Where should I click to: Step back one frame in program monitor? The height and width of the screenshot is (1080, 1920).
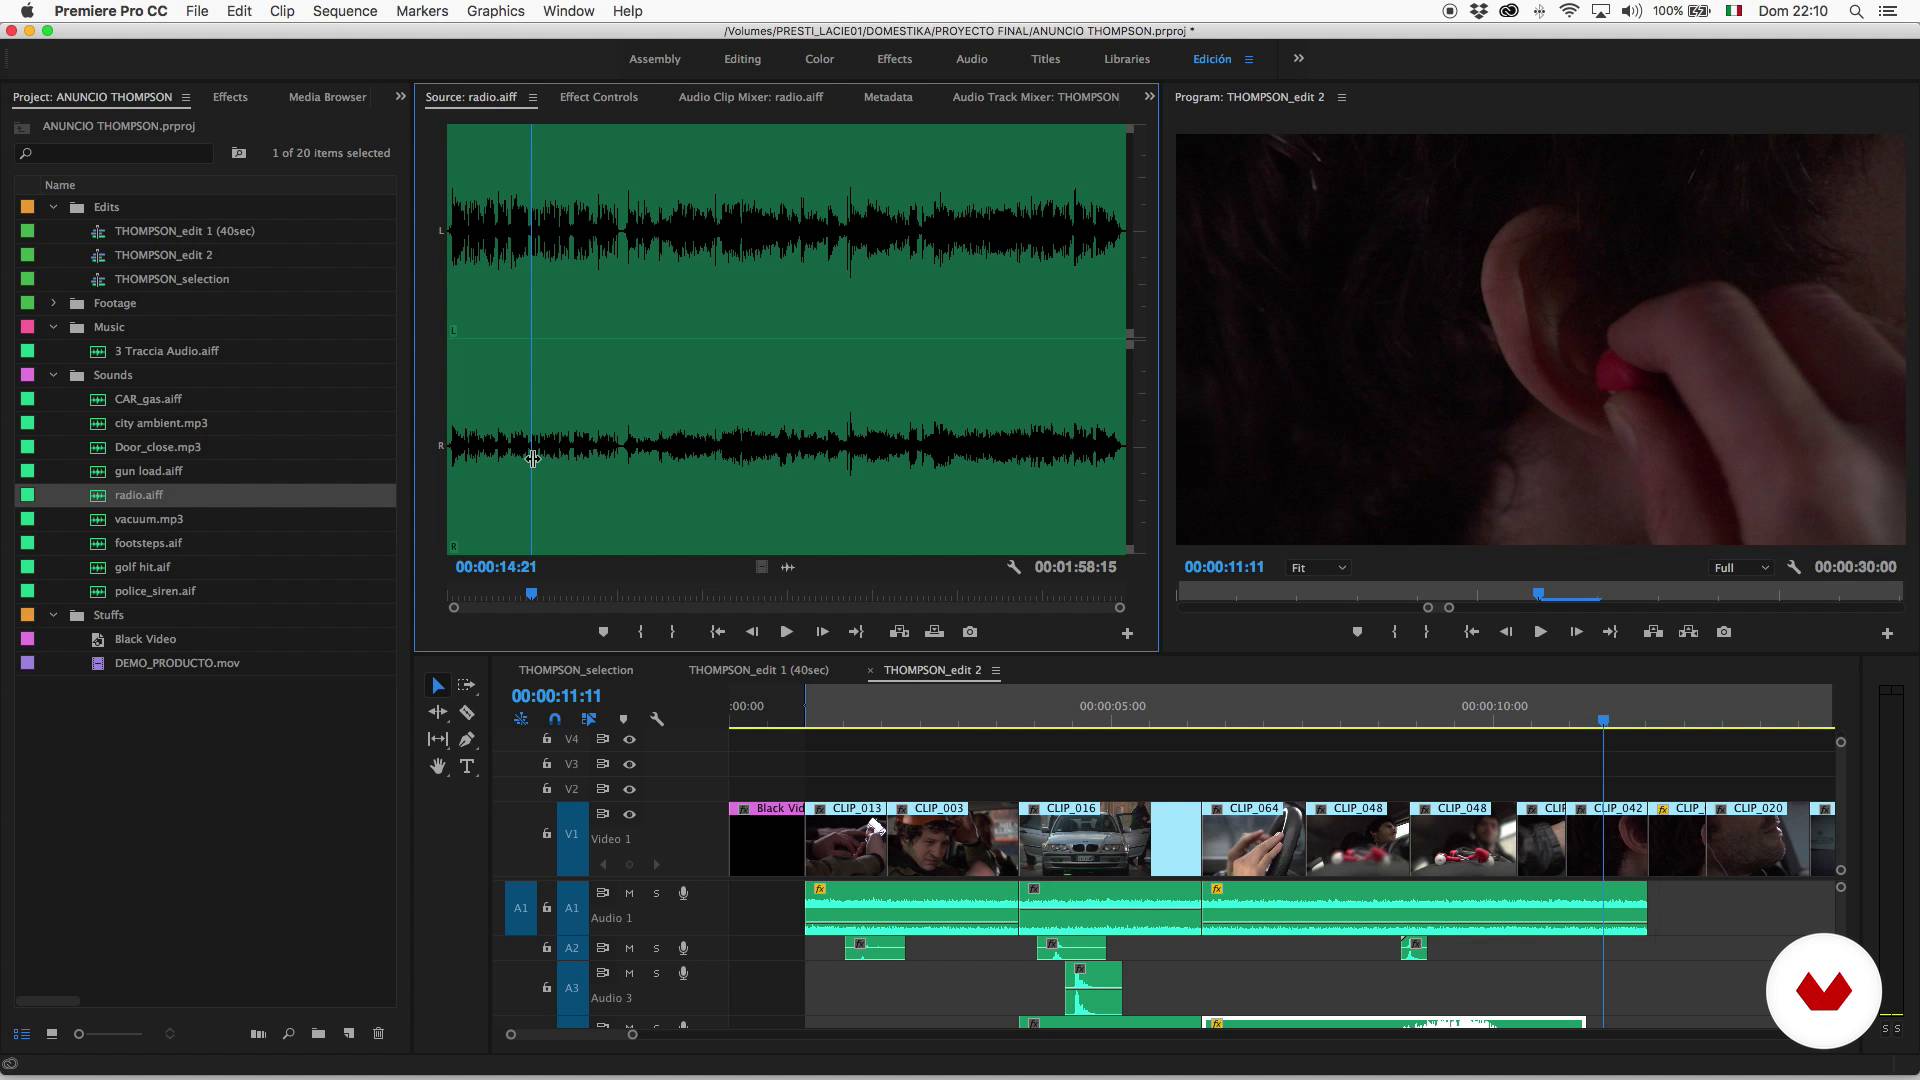click(x=1506, y=632)
